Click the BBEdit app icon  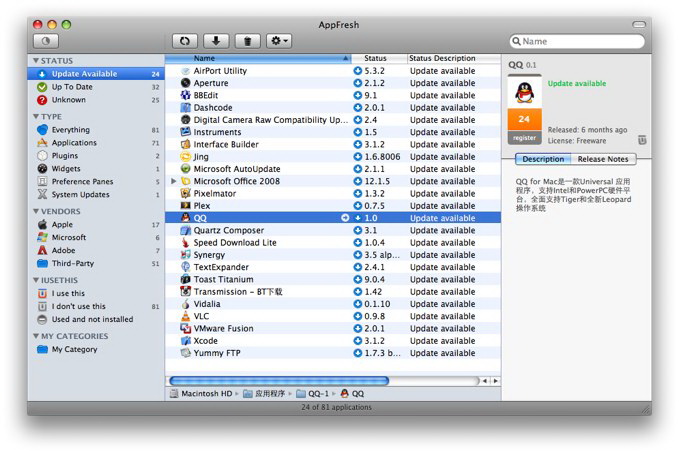click(x=185, y=95)
